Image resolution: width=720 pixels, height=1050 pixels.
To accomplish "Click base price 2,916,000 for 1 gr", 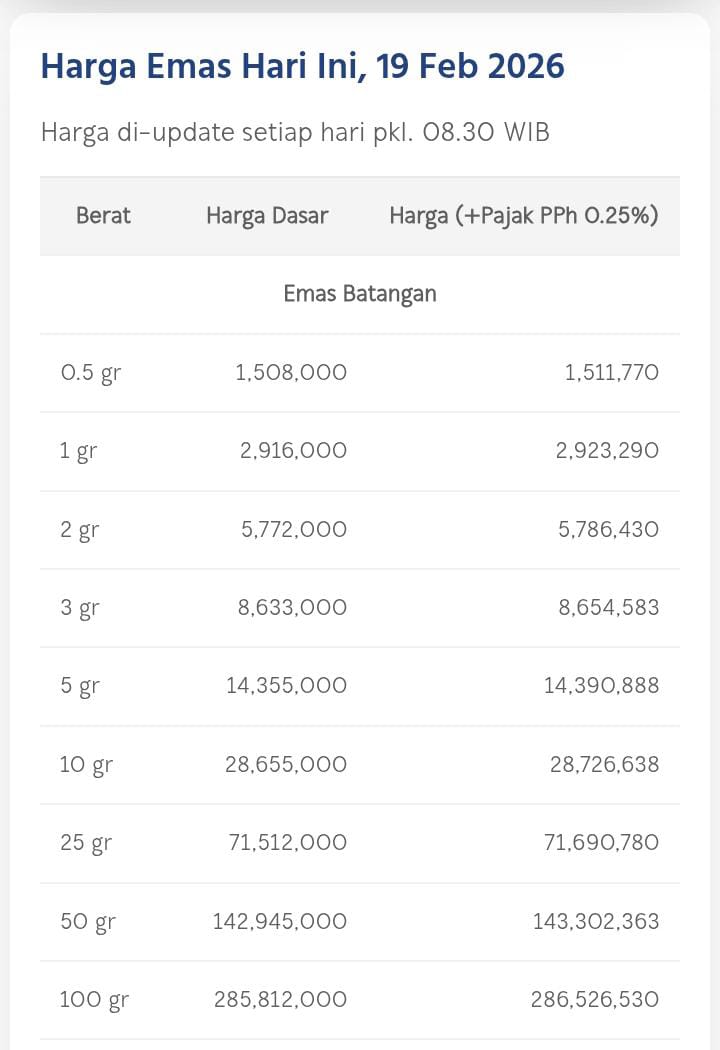I will point(293,451).
